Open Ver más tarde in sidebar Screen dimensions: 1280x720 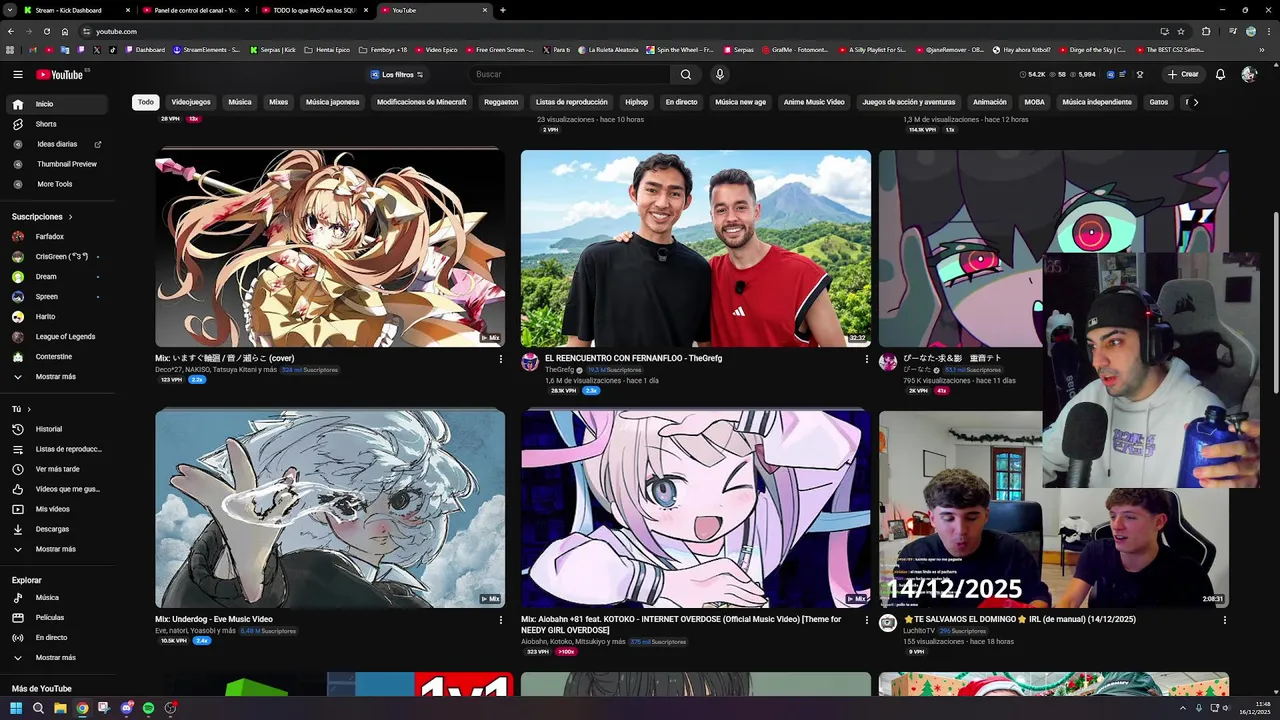[x=56, y=469]
